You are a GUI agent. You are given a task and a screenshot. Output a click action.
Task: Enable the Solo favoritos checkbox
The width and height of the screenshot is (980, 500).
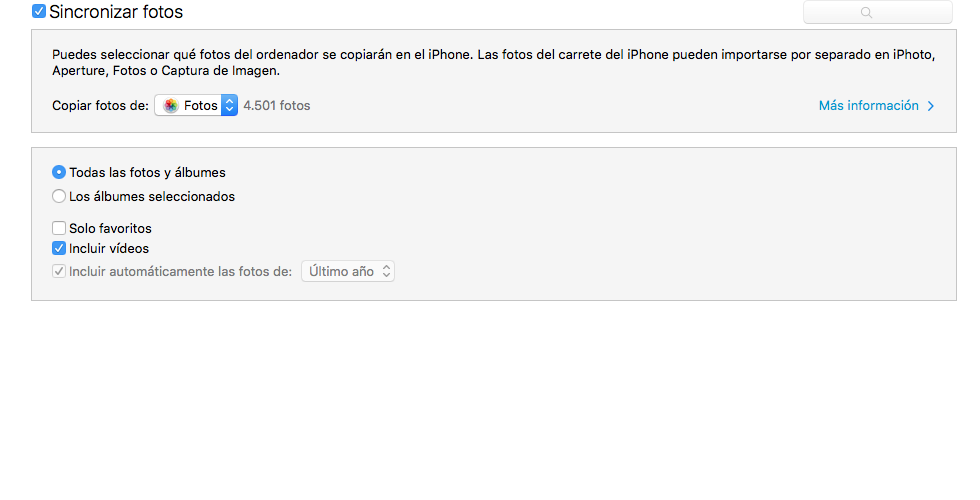pyautogui.click(x=59, y=228)
